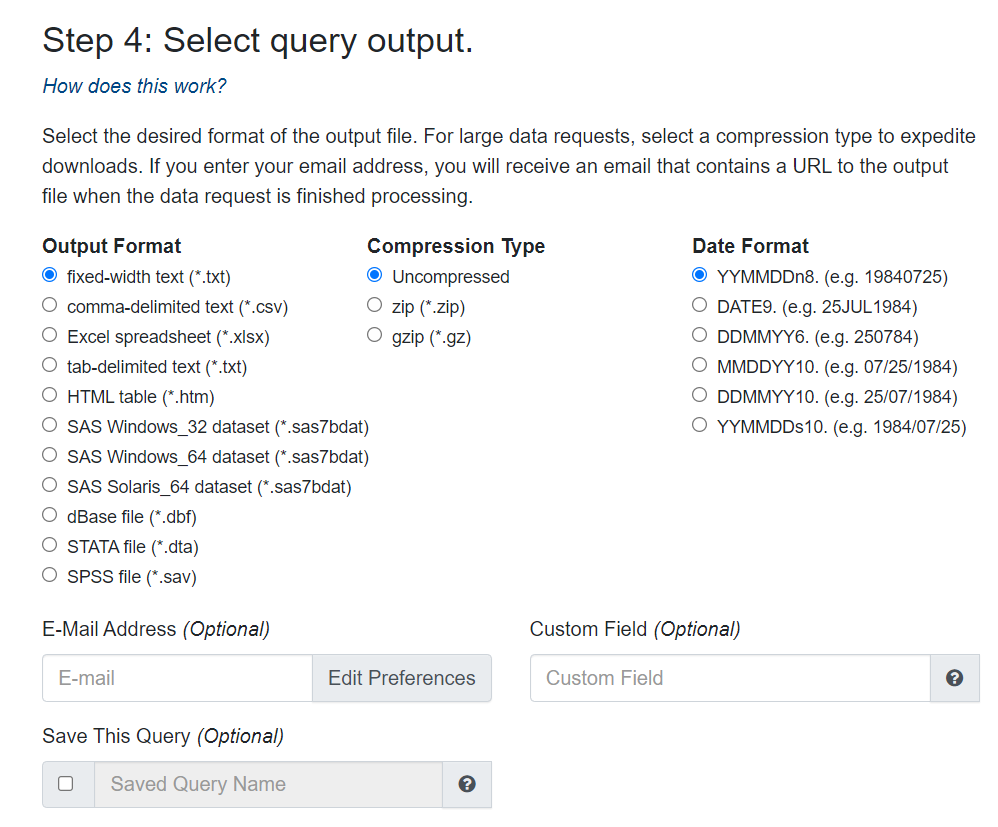This screenshot has width=998, height=827.
Task: Click the Saved Query Name field
Action: (268, 784)
